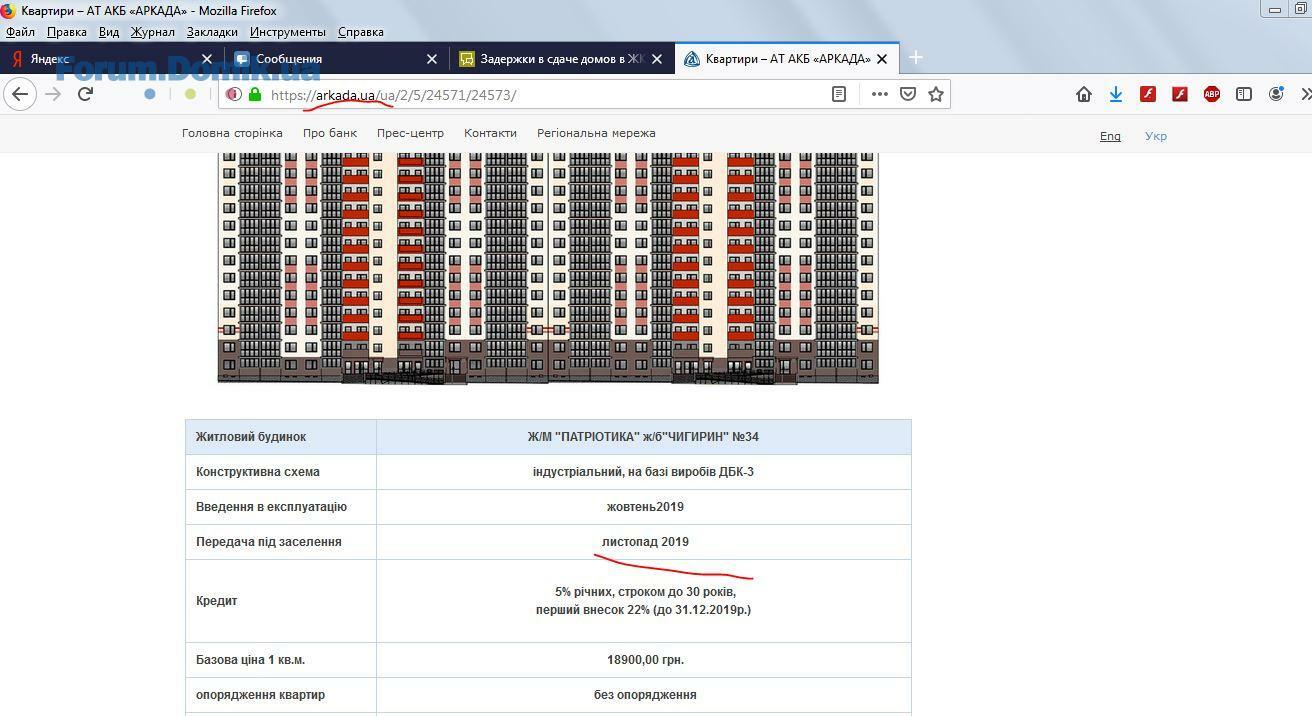Open the Прес-центр link

(410, 133)
